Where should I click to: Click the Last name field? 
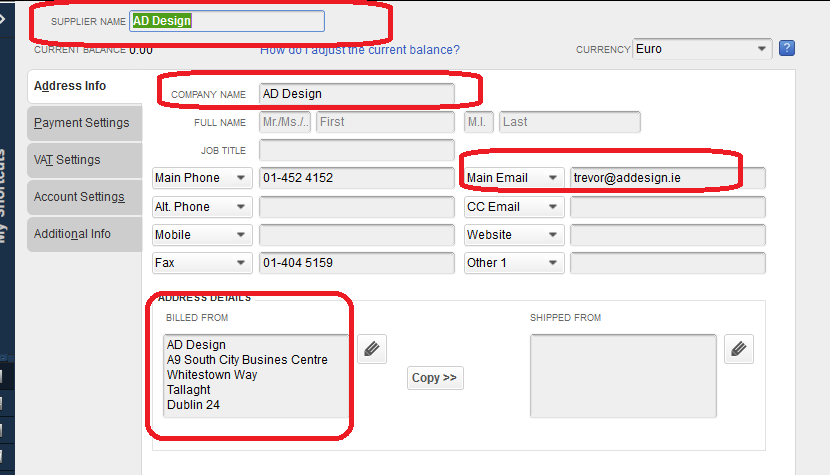[570, 122]
